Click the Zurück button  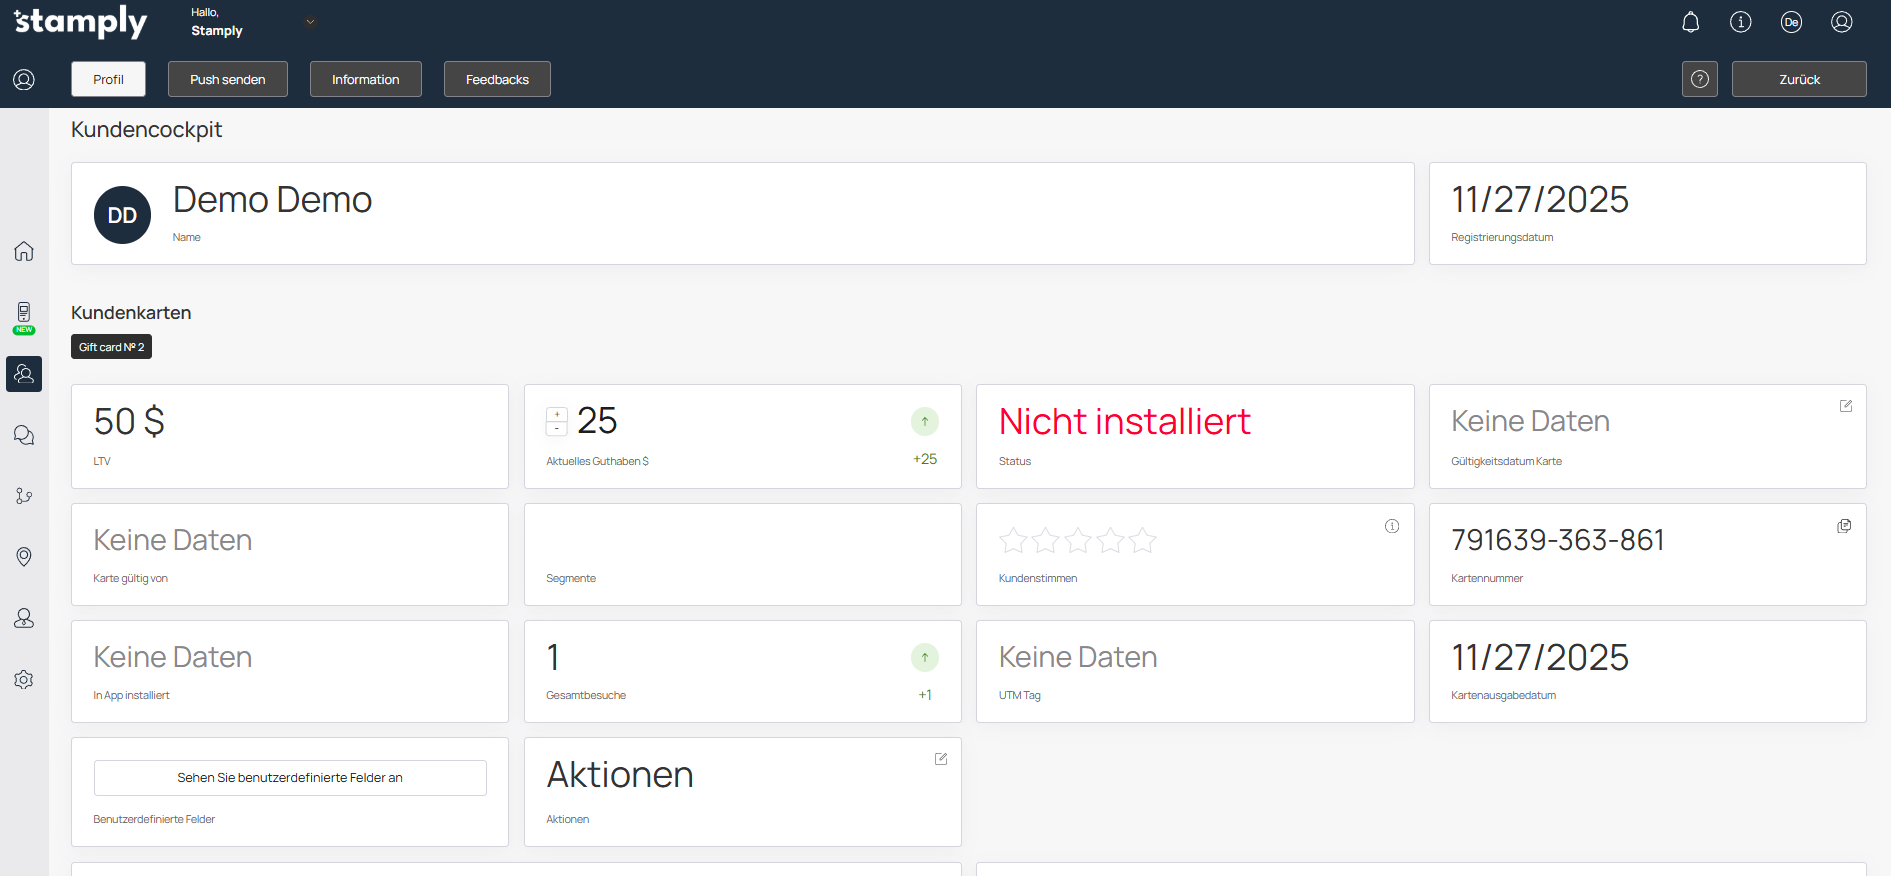[1798, 79]
